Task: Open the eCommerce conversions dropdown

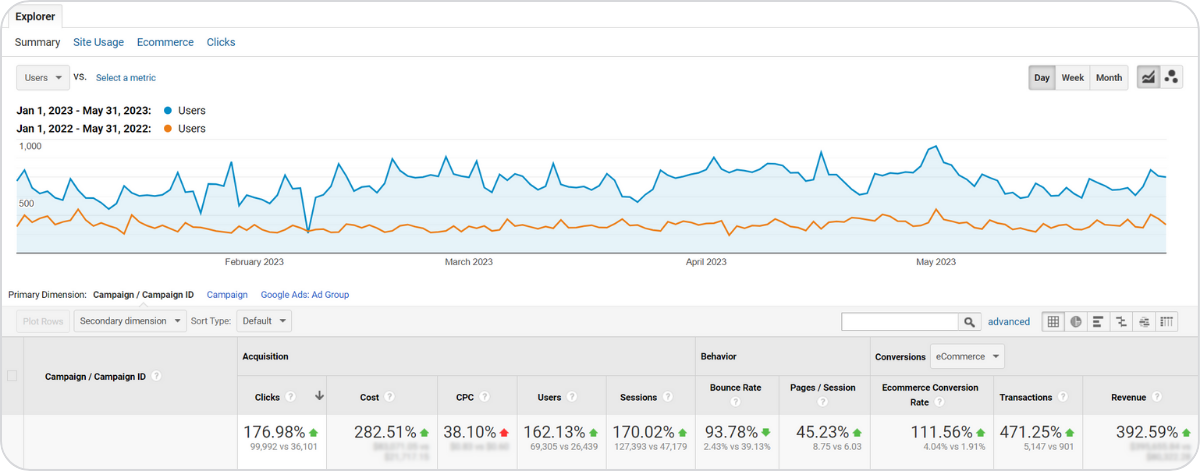Action: coord(966,356)
